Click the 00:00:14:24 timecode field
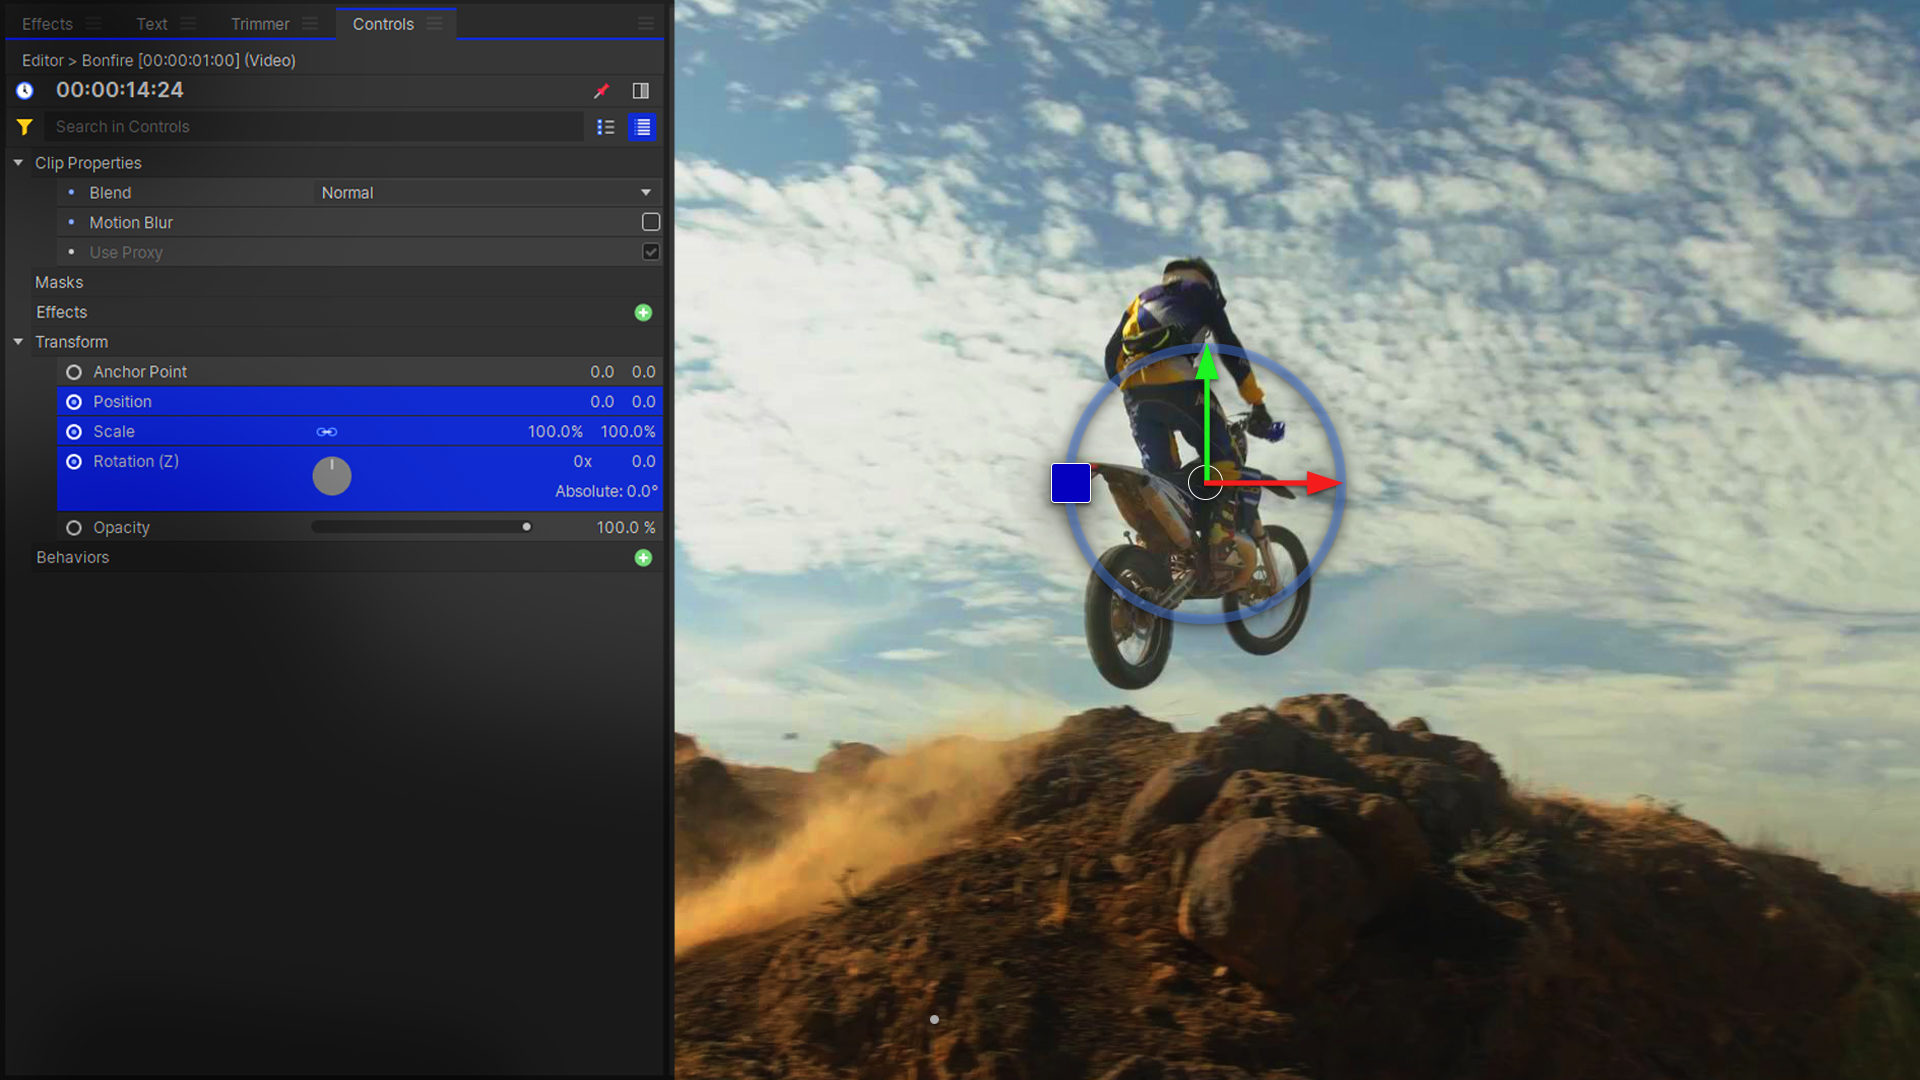Viewport: 1920px width, 1080px height. coord(120,90)
